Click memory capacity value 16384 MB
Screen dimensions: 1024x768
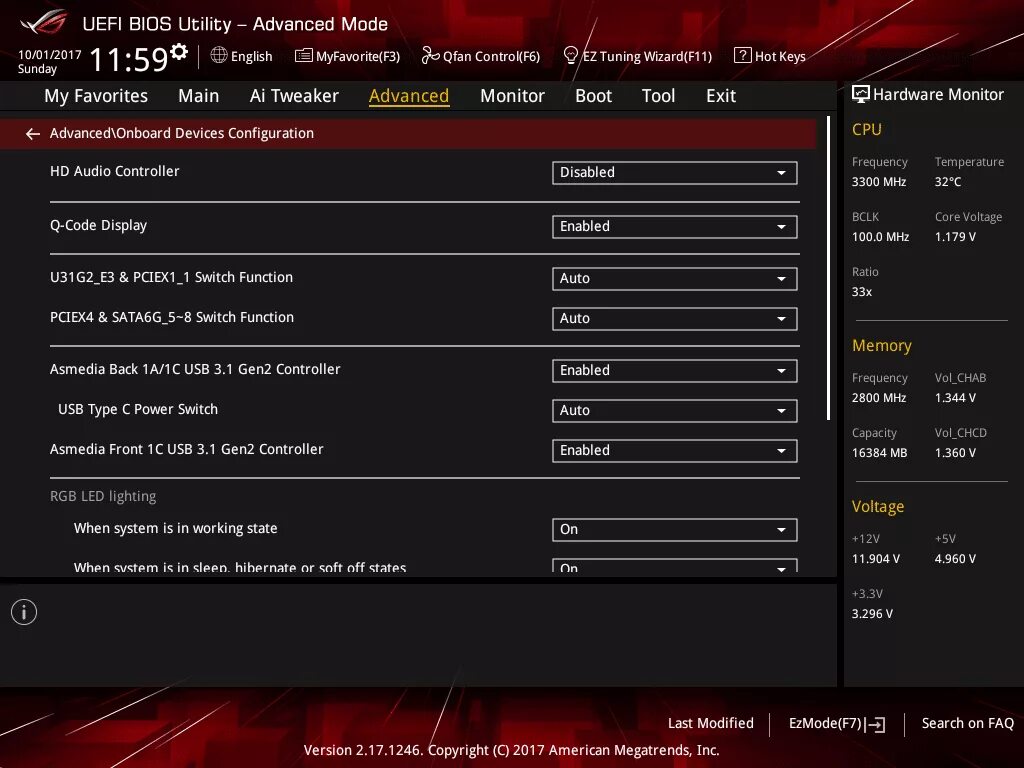tap(879, 453)
